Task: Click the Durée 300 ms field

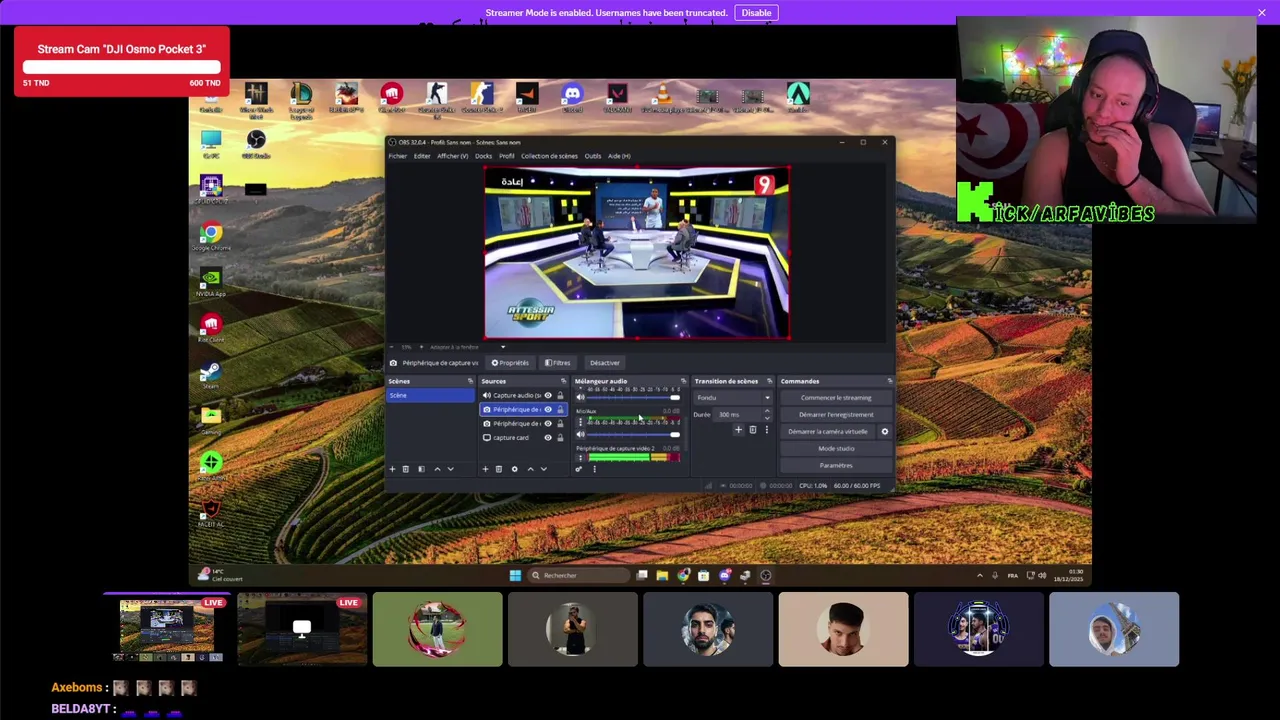Action: point(743,415)
